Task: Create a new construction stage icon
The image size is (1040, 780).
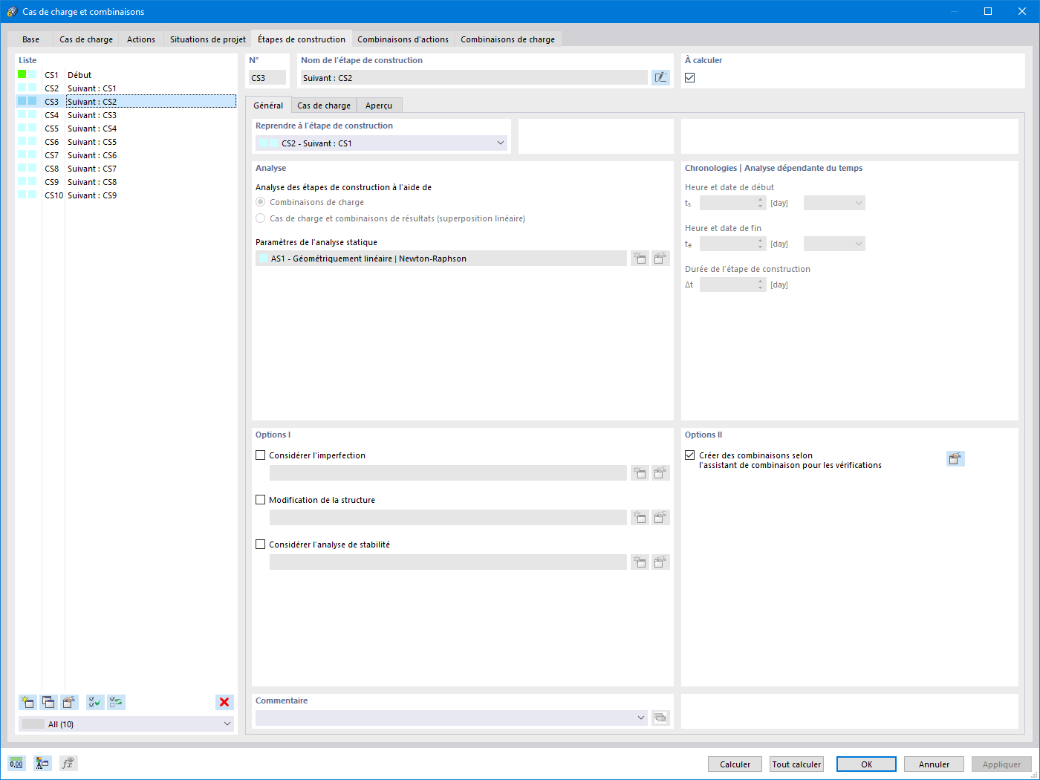Action: point(28,702)
